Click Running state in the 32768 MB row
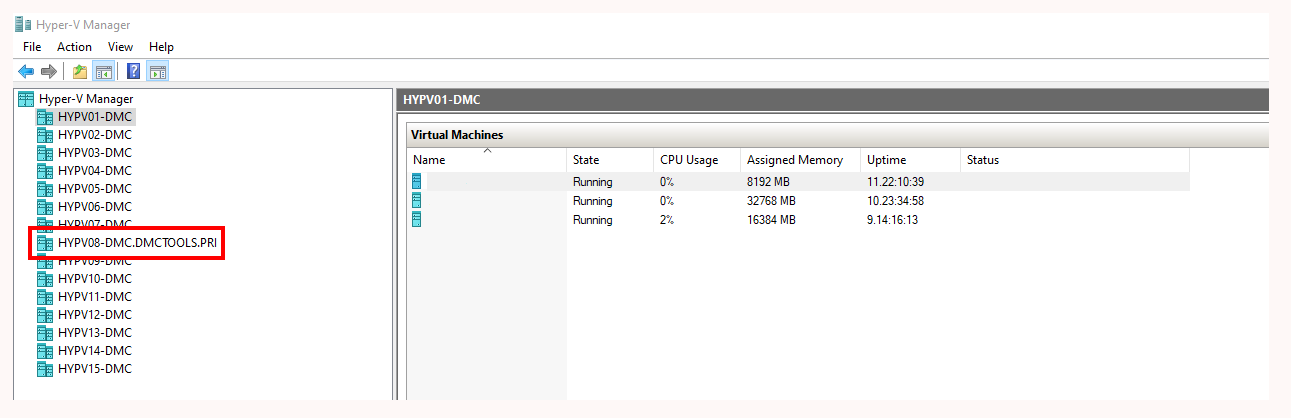 pos(593,201)
